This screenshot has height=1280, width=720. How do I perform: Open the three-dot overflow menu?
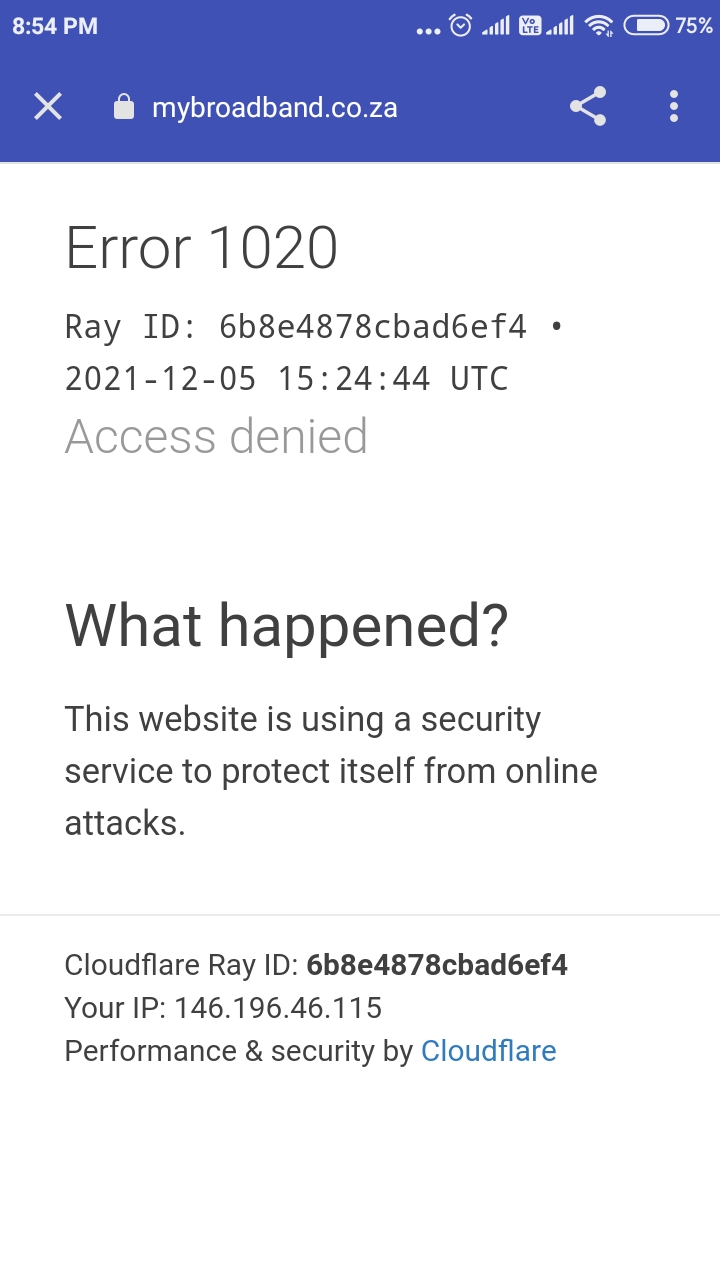[674, 107]
